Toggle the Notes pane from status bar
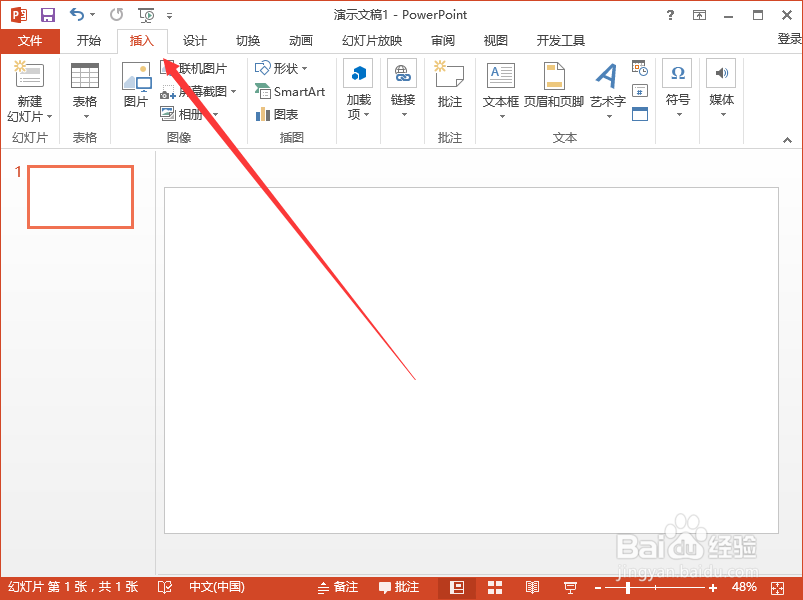803x600 pixels. tap(340, 587)
